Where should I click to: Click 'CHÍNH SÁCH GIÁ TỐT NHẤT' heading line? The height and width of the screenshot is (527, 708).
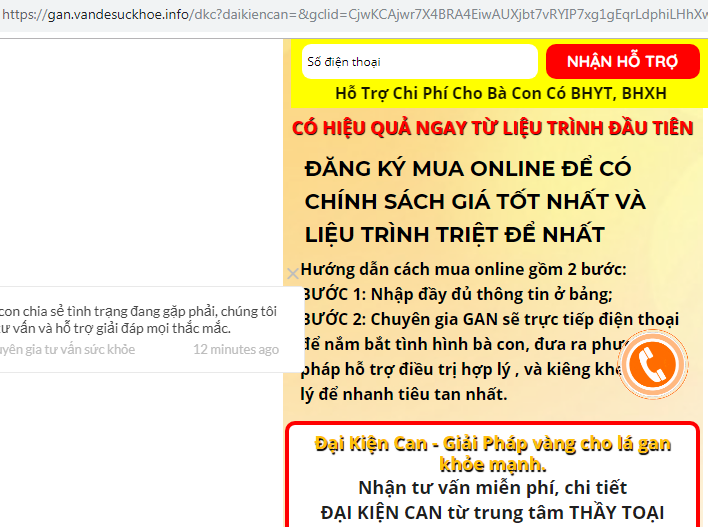pos(475,201)
